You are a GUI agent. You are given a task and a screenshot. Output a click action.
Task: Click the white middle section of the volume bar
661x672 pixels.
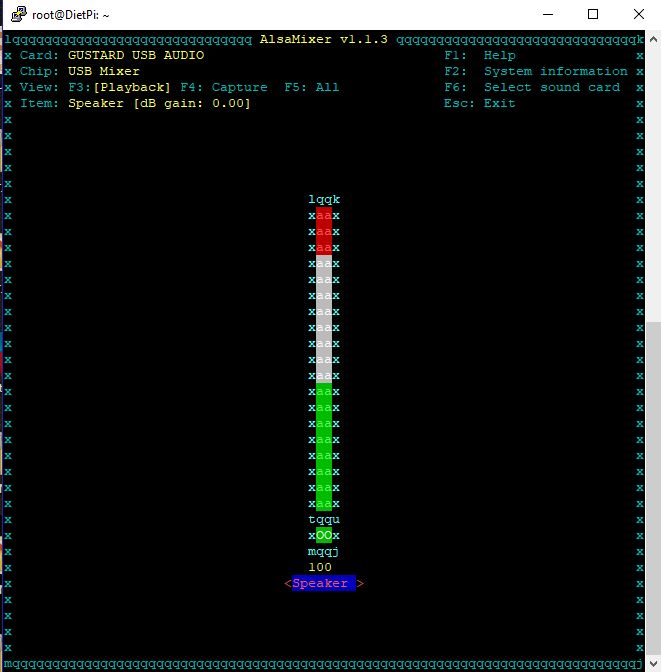pos(324,318)
